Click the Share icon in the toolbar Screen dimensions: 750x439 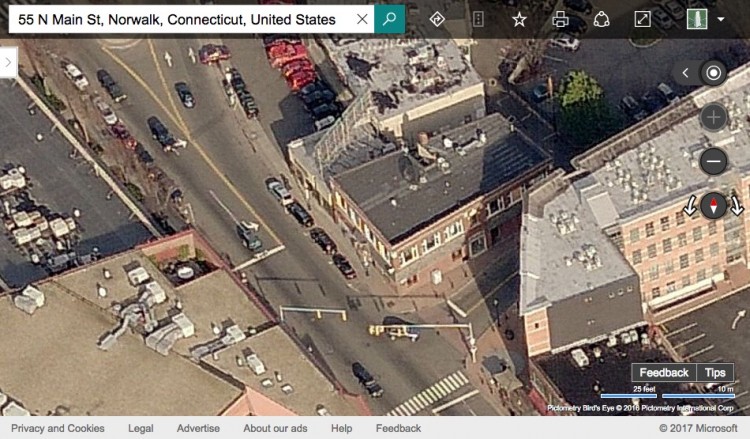601,19
